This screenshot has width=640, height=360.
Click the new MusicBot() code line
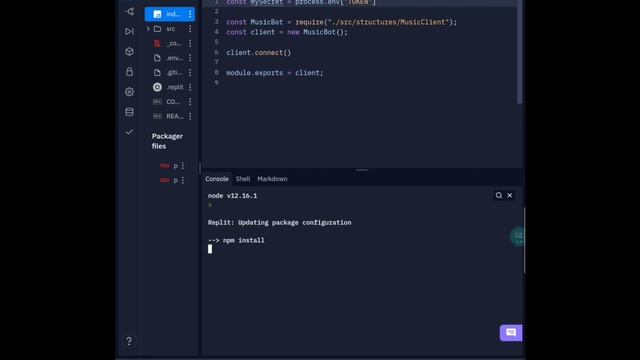tap(287, 32)
